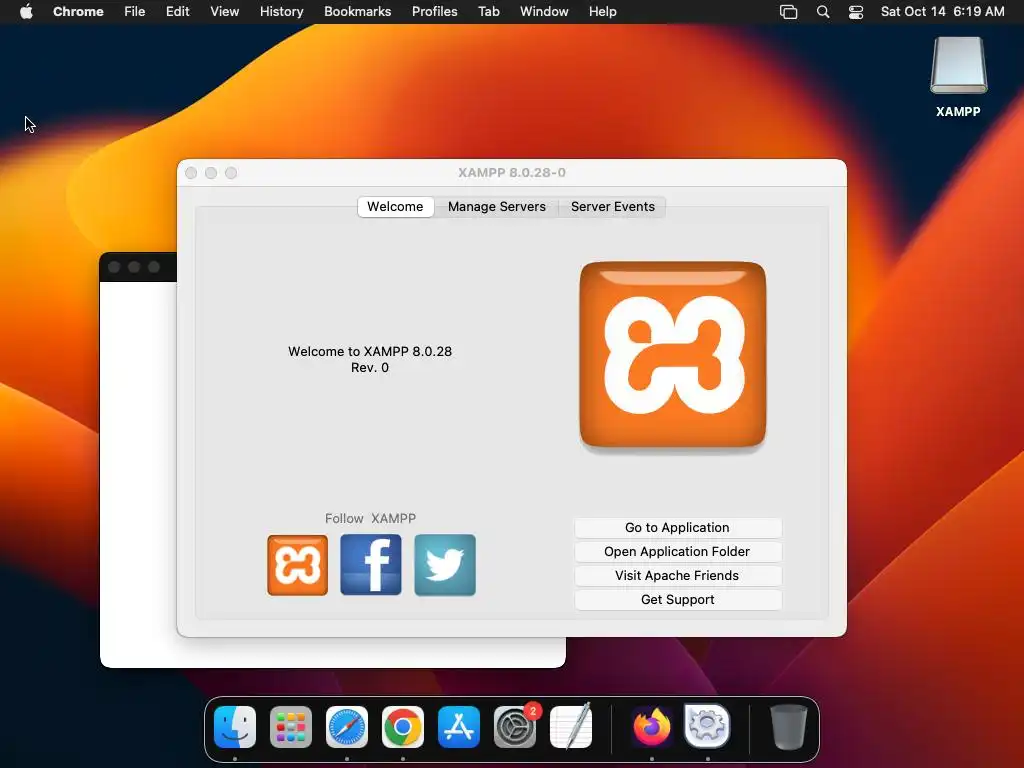The width and height of the screenshot is (1024, 768).
Task: Open the Chrome application menu
Action: click(x=78, y=12)
